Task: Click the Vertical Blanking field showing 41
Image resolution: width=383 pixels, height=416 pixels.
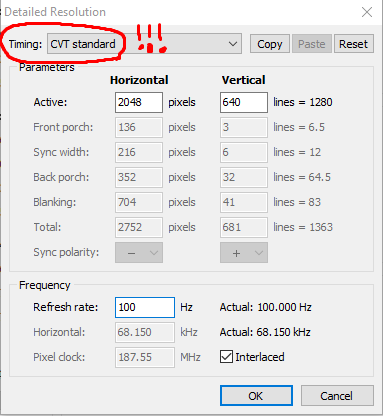Action: tap(244, 202)
